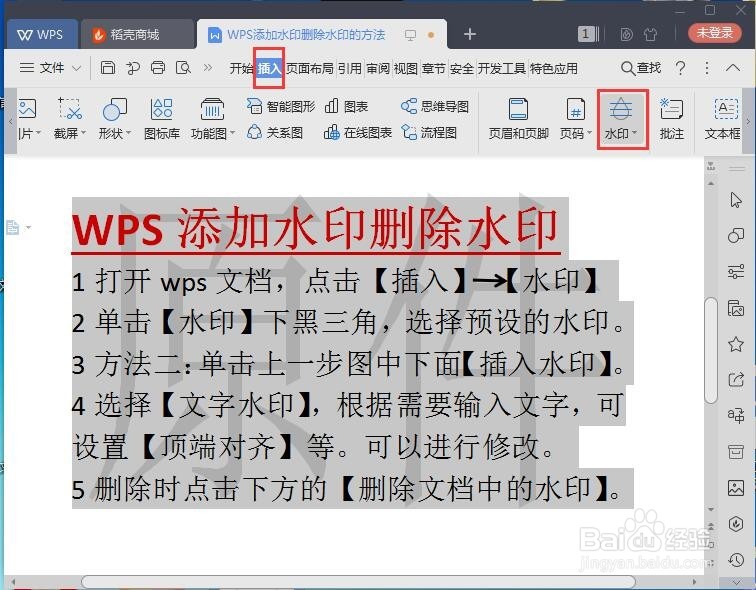This screenshot has width=756, height=590.
Task: Insert a 关系图 relationship diagram
Action: (x=275, y=132)
